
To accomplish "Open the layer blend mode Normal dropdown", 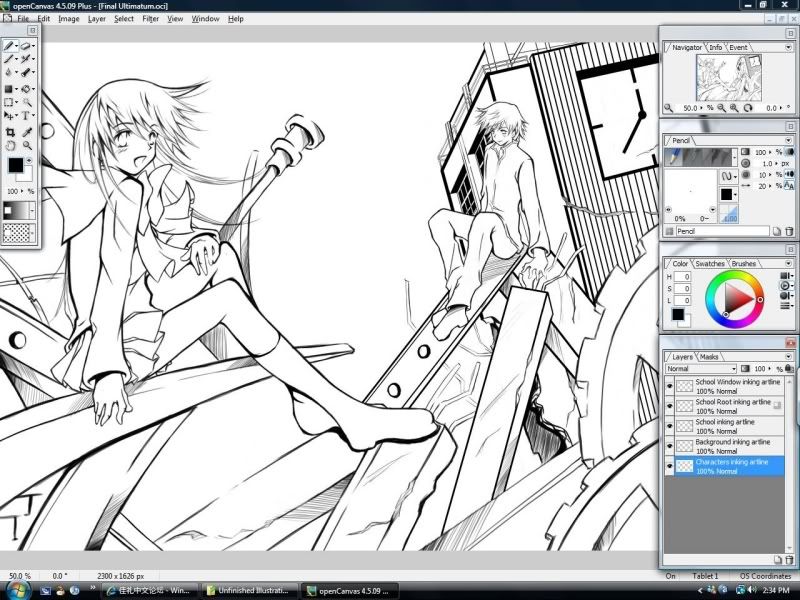I will point(701,368).
